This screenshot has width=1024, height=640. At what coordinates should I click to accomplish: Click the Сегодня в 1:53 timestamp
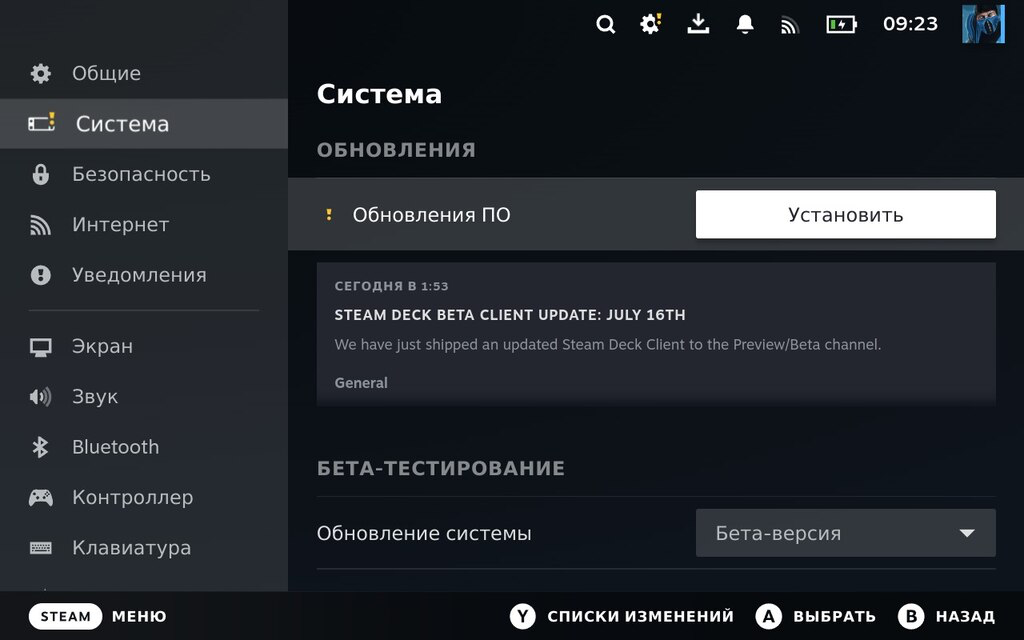click(x=391, y=286)
